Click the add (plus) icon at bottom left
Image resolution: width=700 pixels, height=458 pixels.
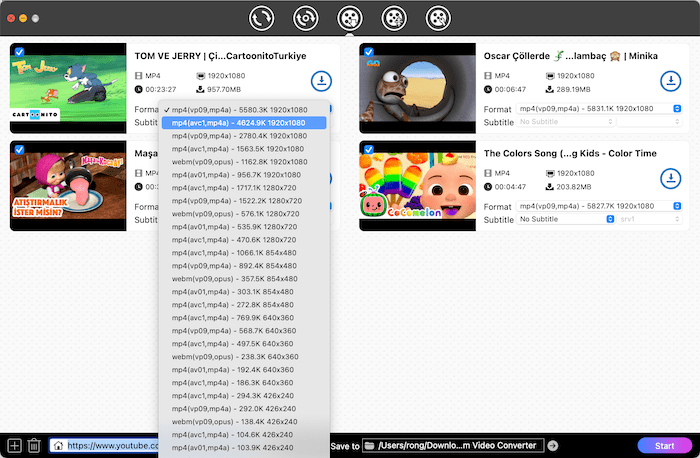pyautogui.click(x=14, y=445)
